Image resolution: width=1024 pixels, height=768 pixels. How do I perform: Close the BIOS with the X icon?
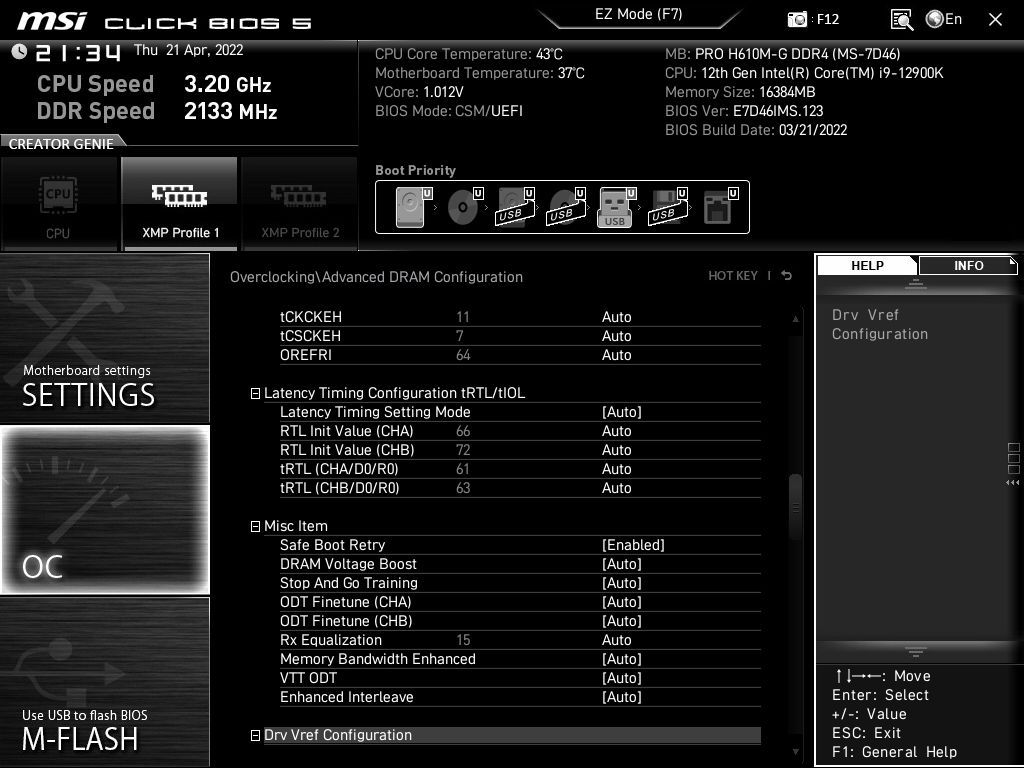click(995, 20)
